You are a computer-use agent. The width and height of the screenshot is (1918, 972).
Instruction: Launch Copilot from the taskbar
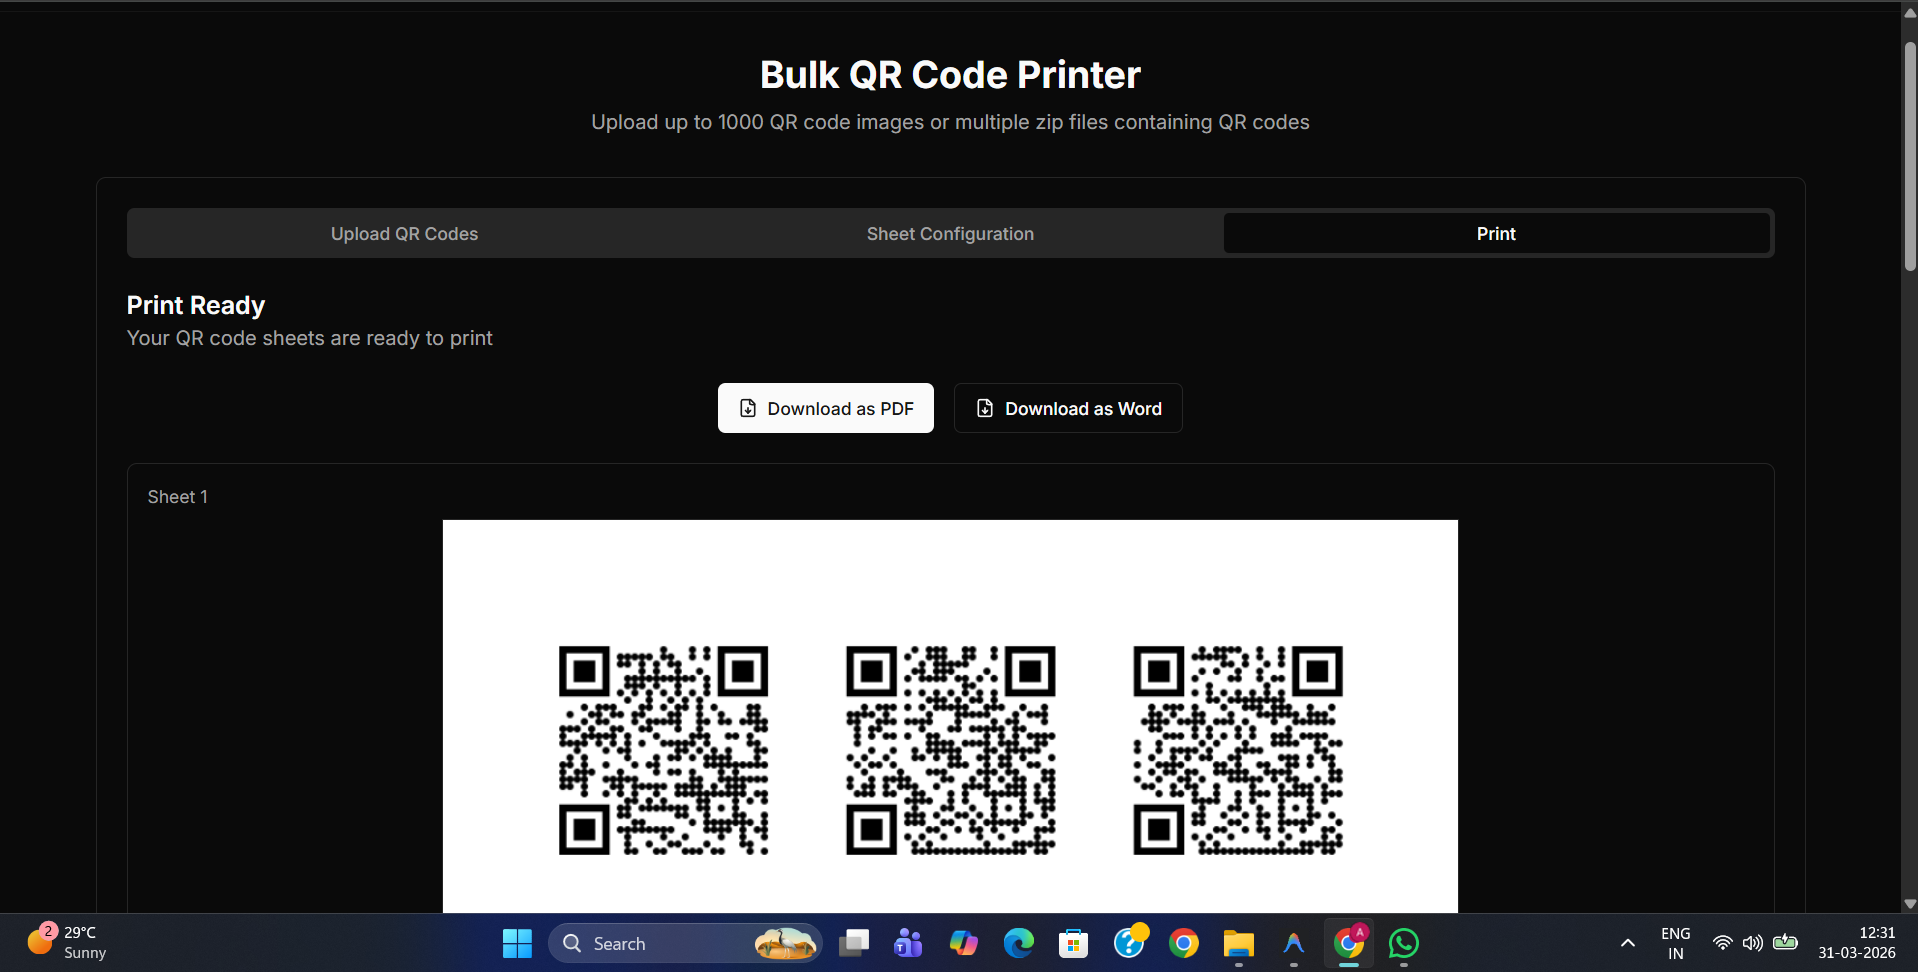coord(963,943)
